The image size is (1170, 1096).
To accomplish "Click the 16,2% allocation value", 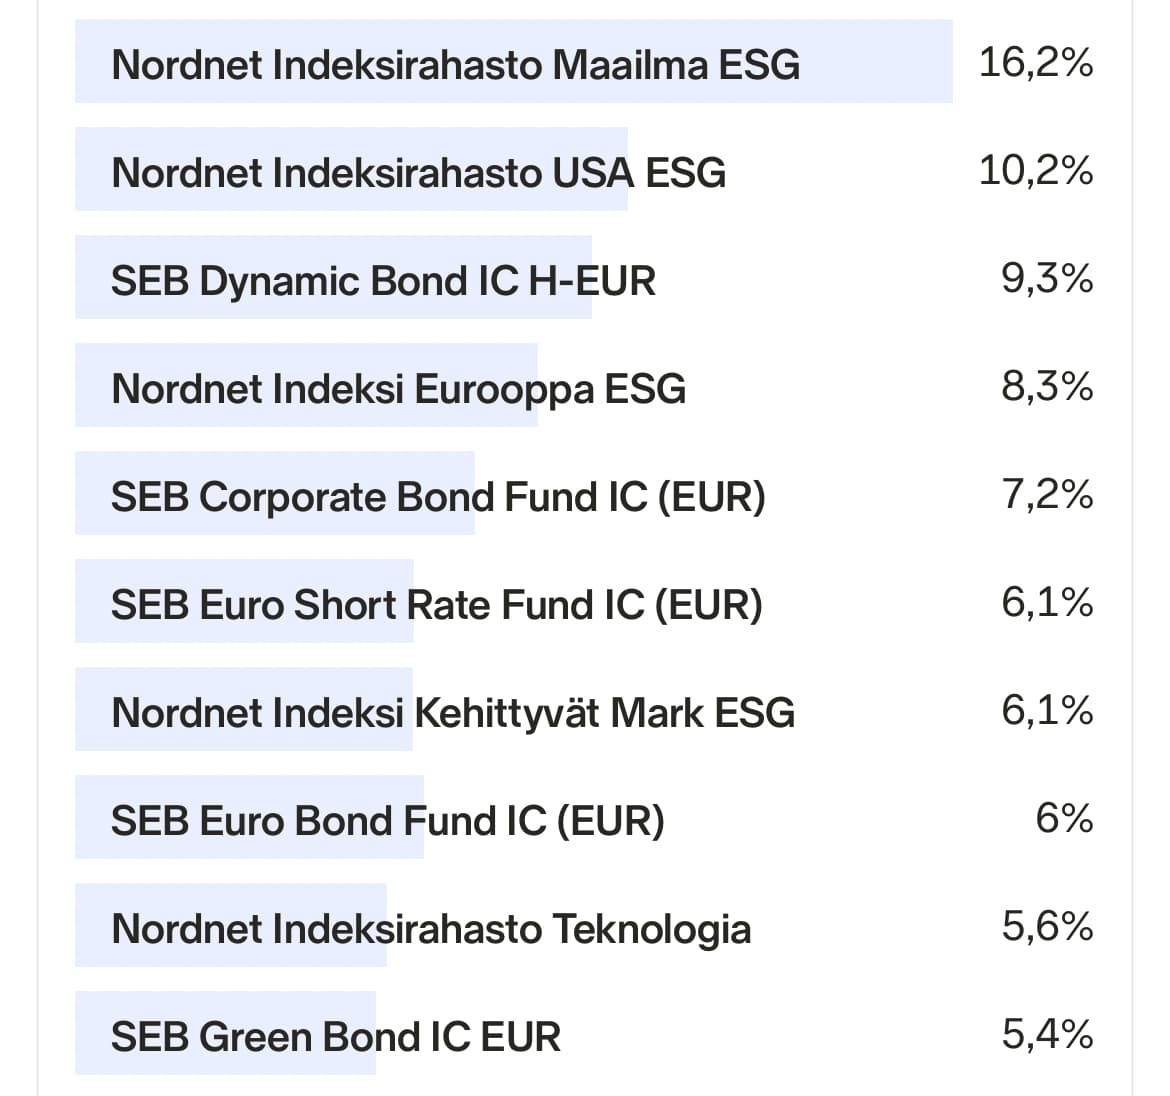I will click(x=1035, y=63).
